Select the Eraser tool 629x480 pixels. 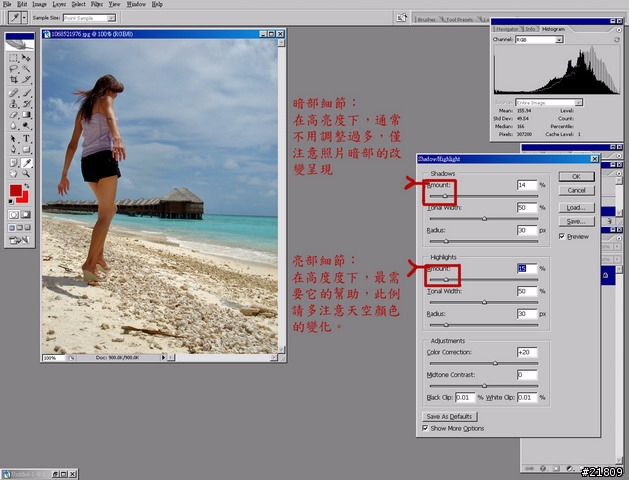click(14, 115)
